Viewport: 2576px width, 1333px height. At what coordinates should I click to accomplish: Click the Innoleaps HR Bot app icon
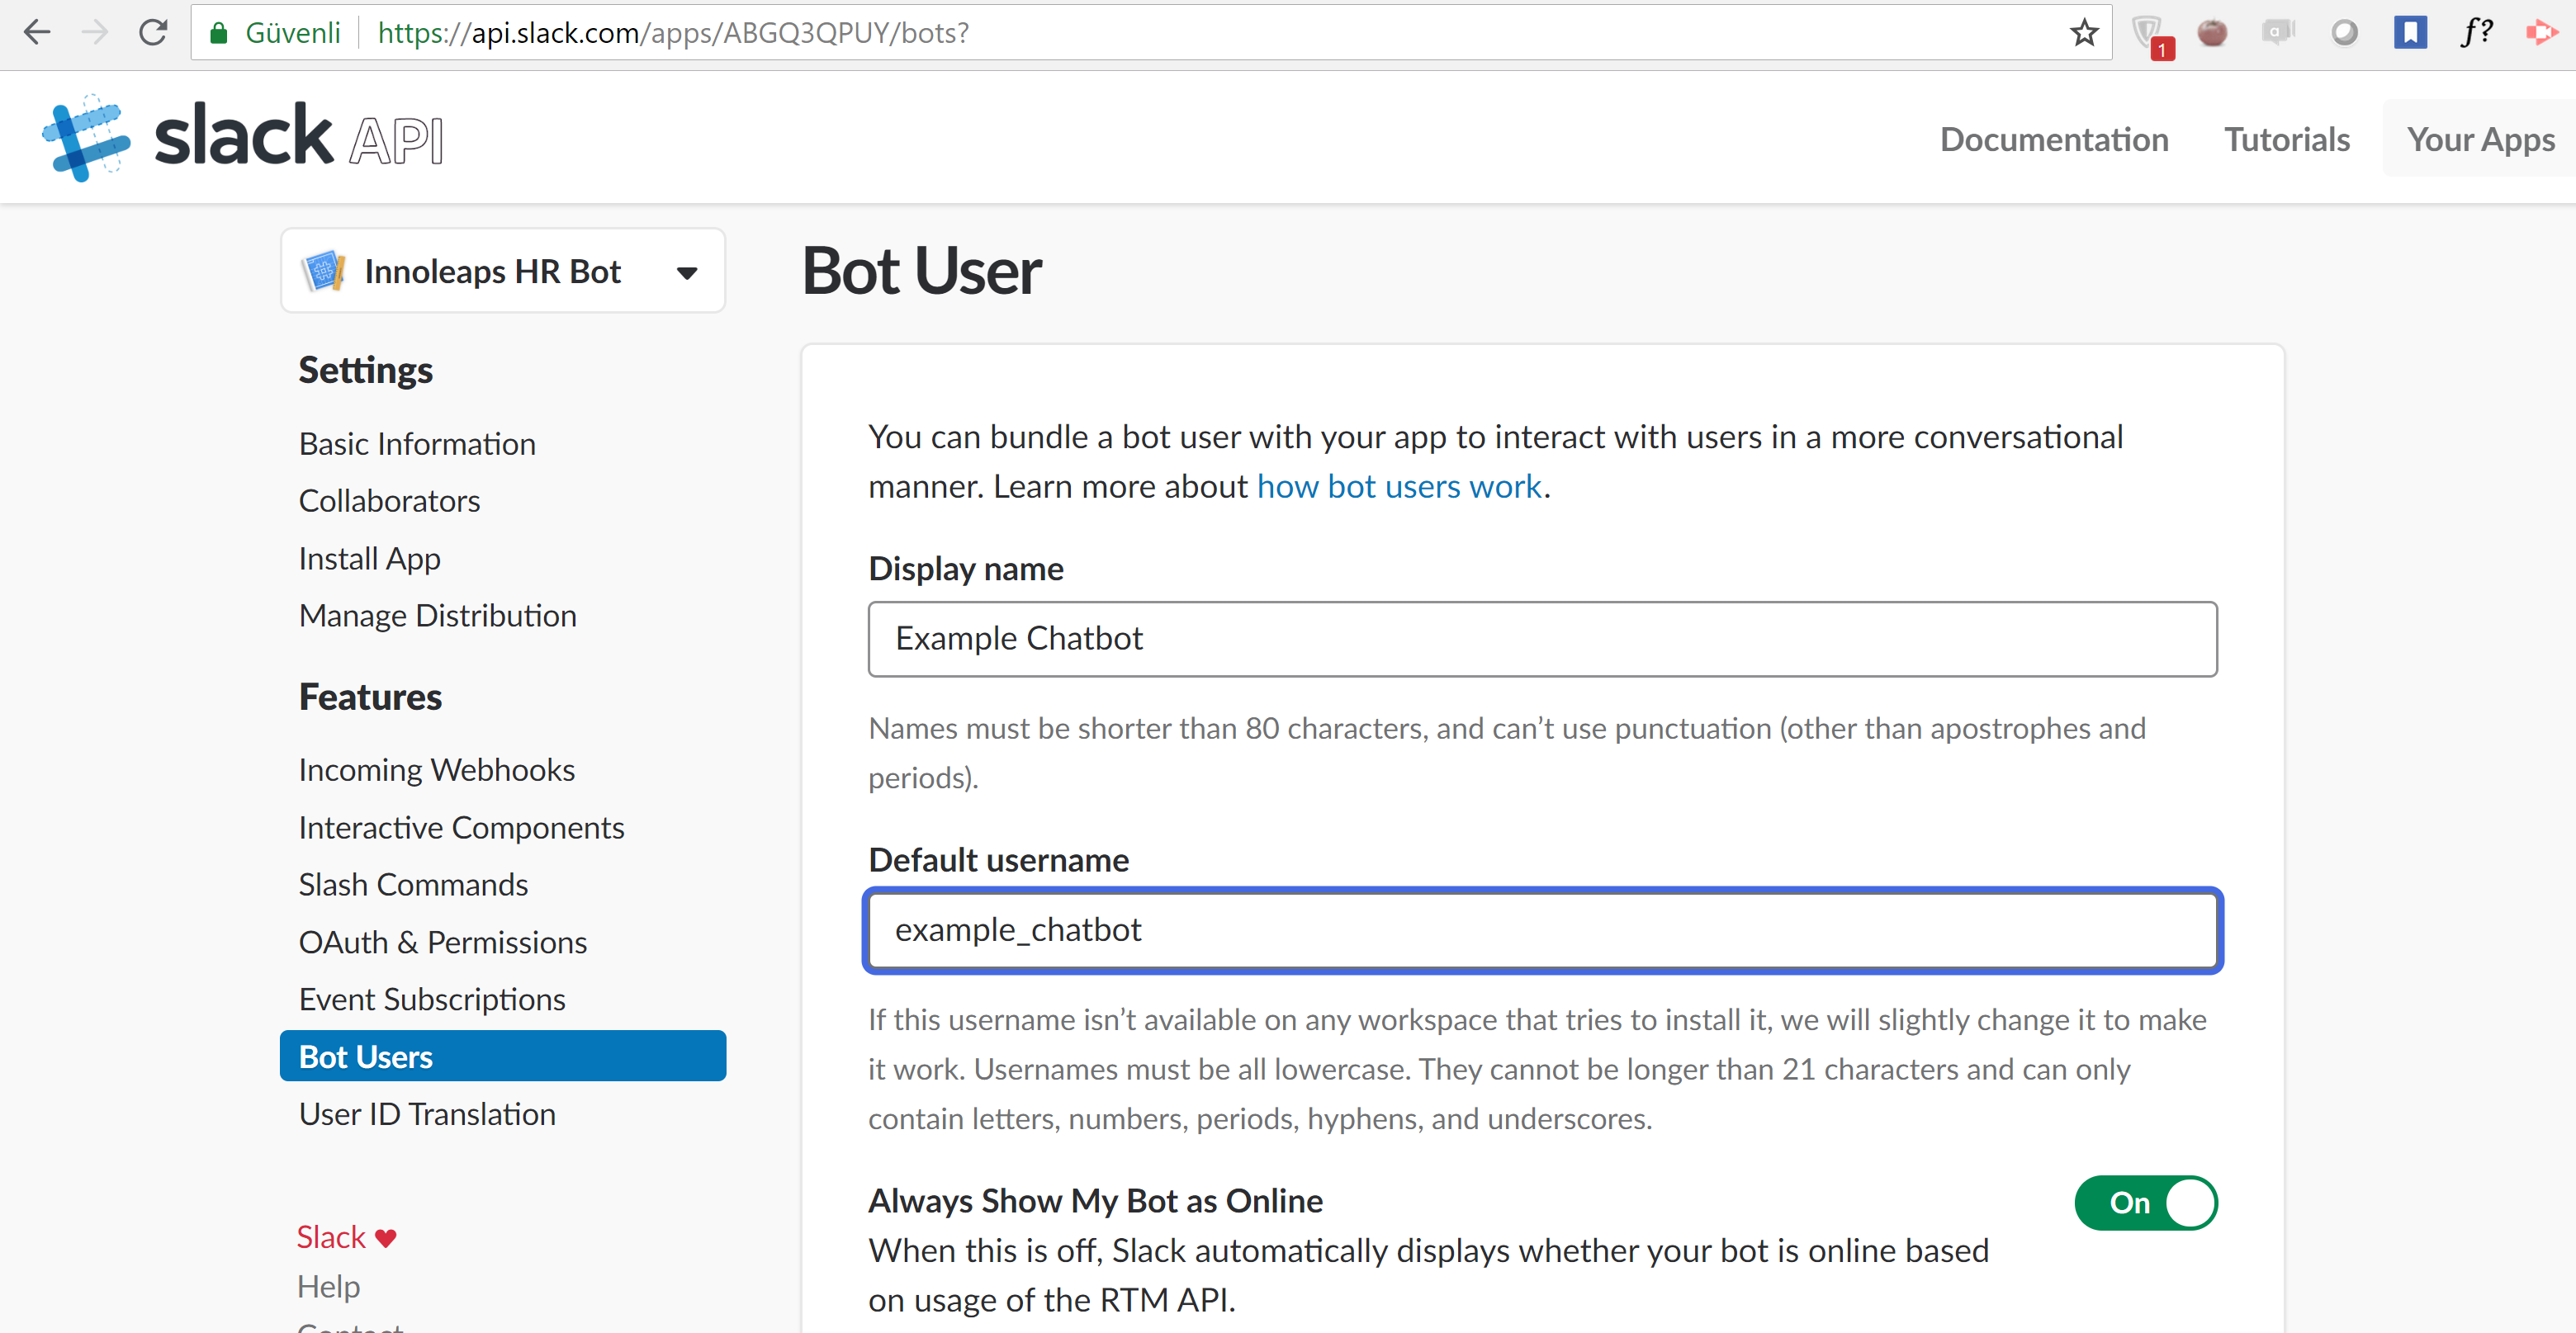point(323,271)
